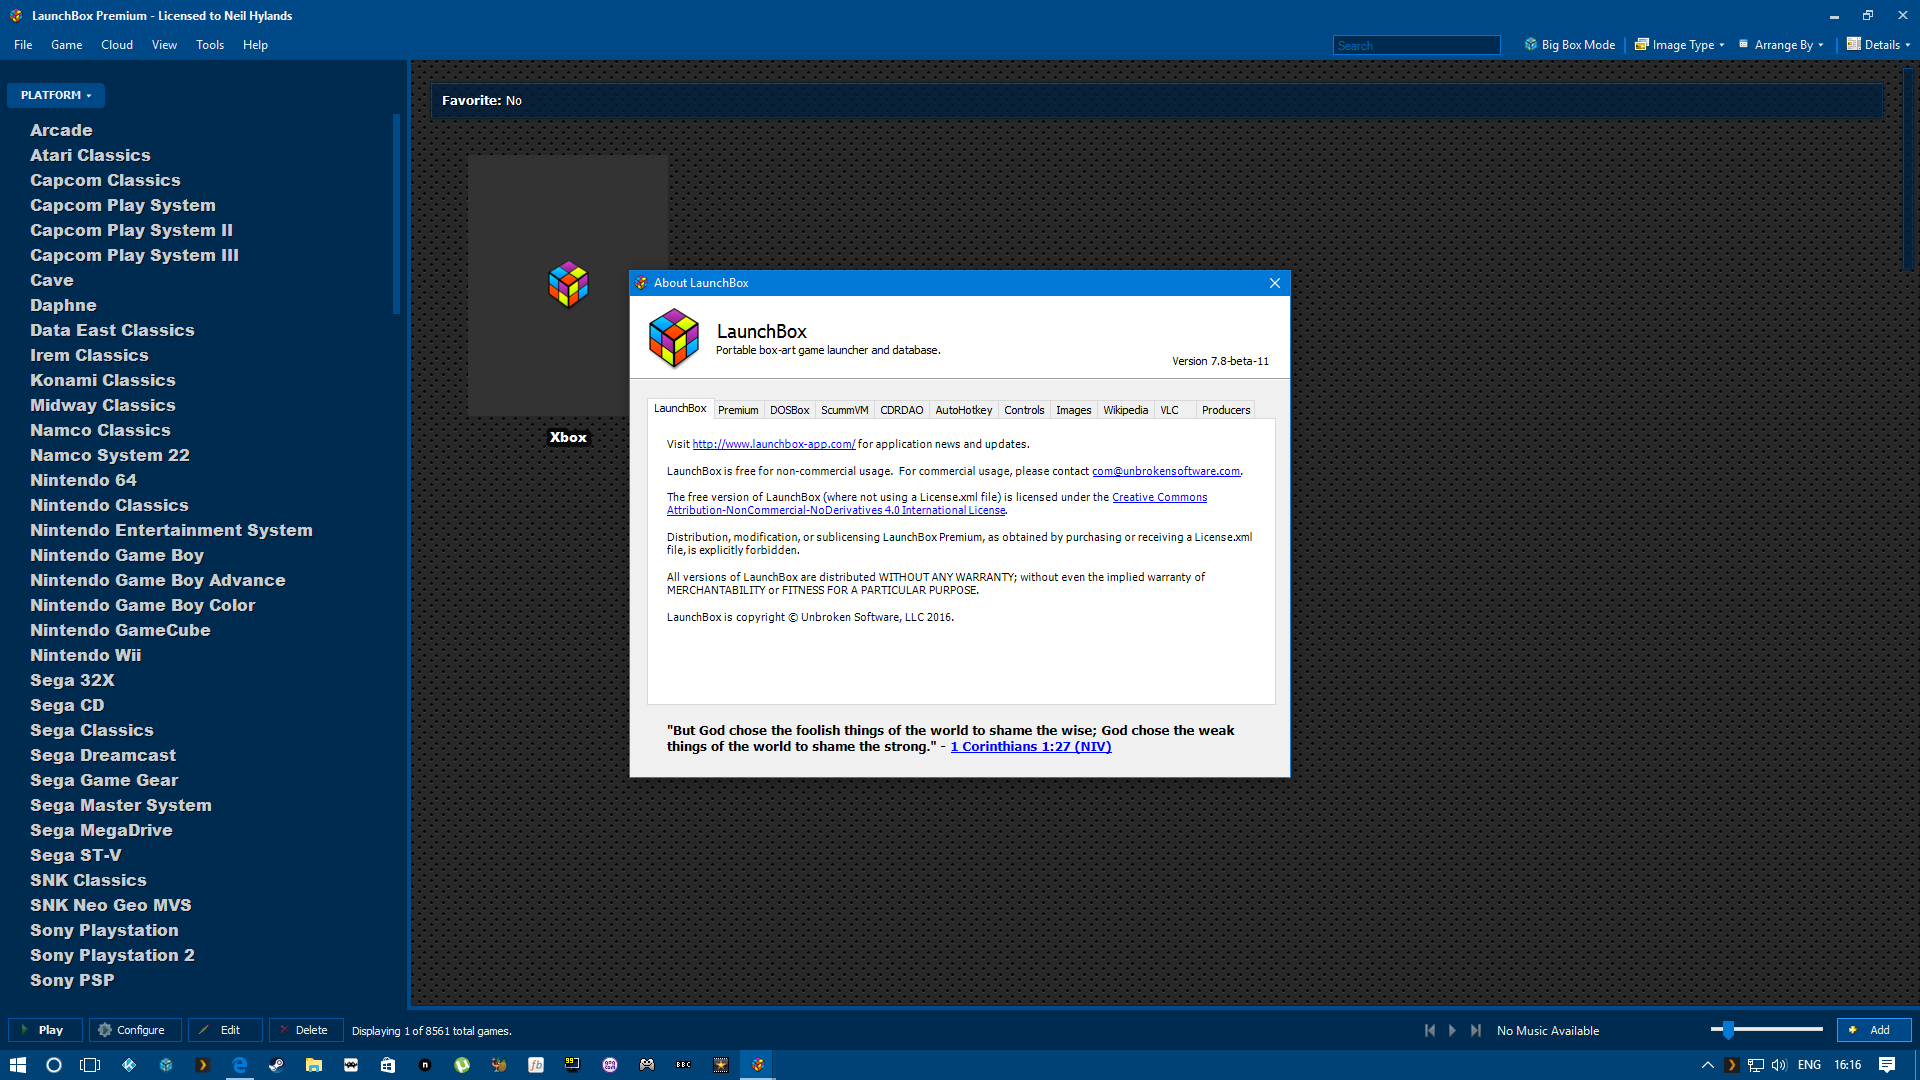This screenshot has width=1920, height=1080.
Task: Click the Configure gear icon
Action: [x=105, y=1030]
